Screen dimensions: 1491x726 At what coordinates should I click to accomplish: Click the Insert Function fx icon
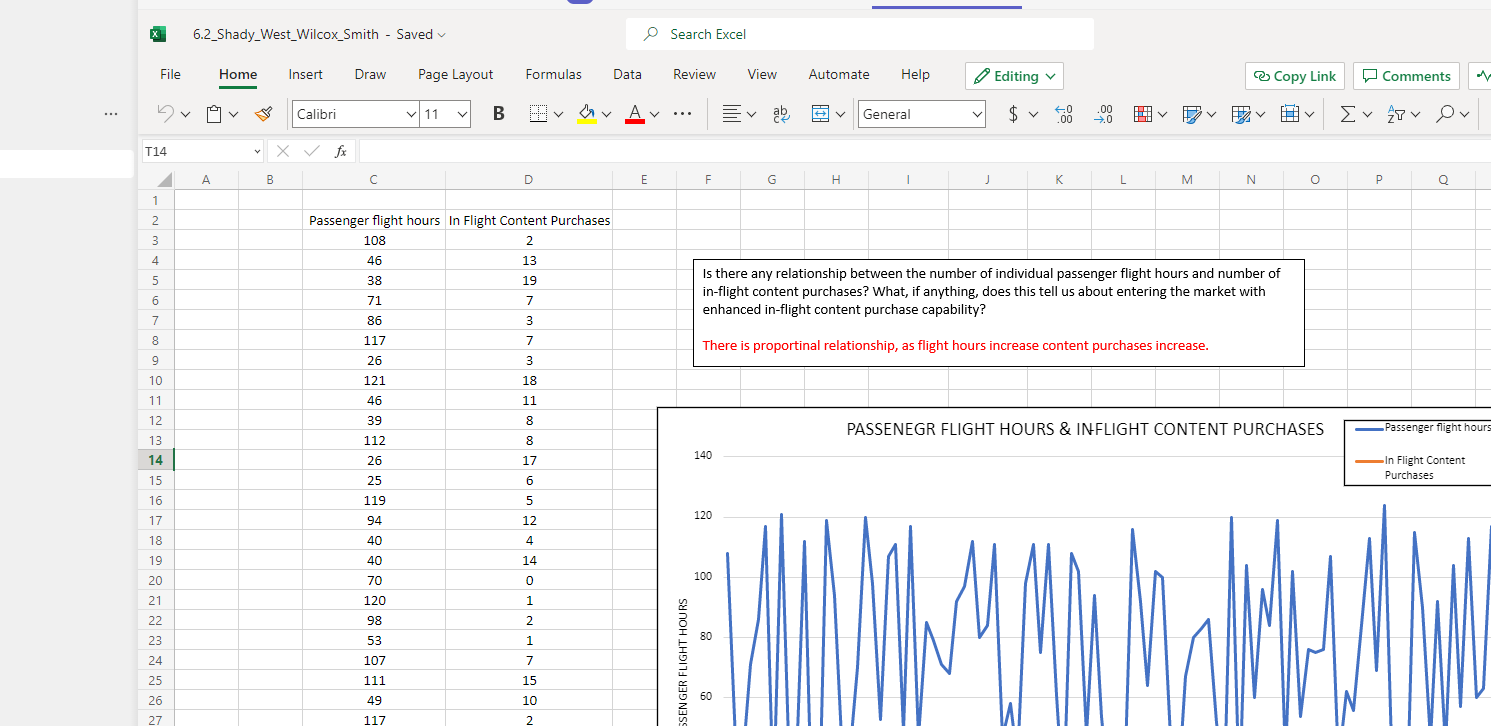(341, 151)
